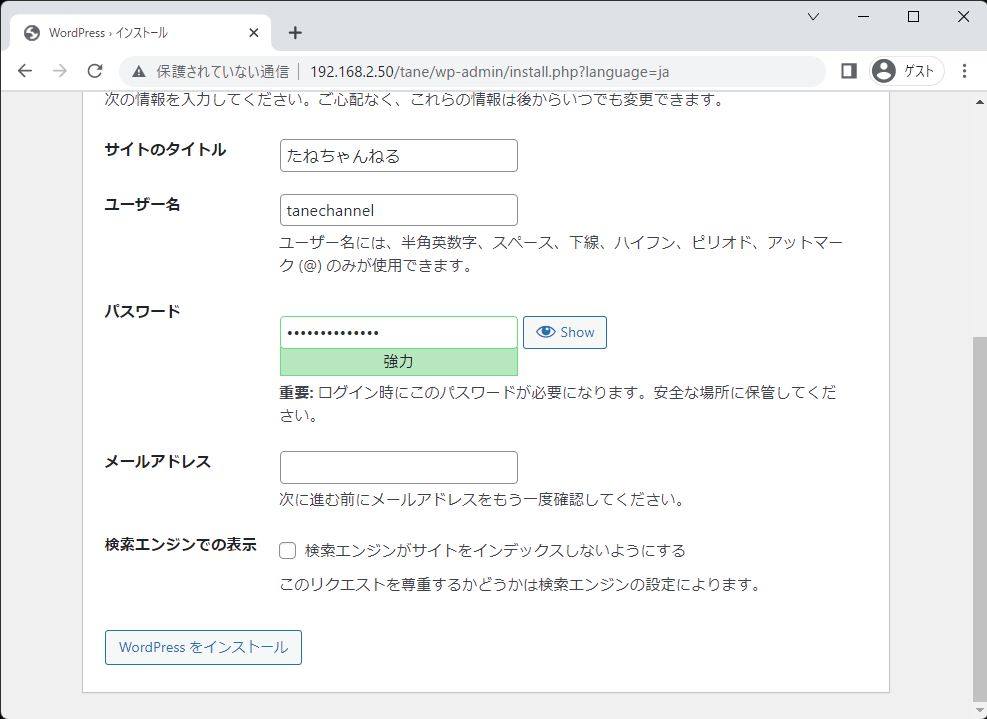
Task: Click the 強力 password strength indicator
Action: pyautogui.click(x=398, y=362)
